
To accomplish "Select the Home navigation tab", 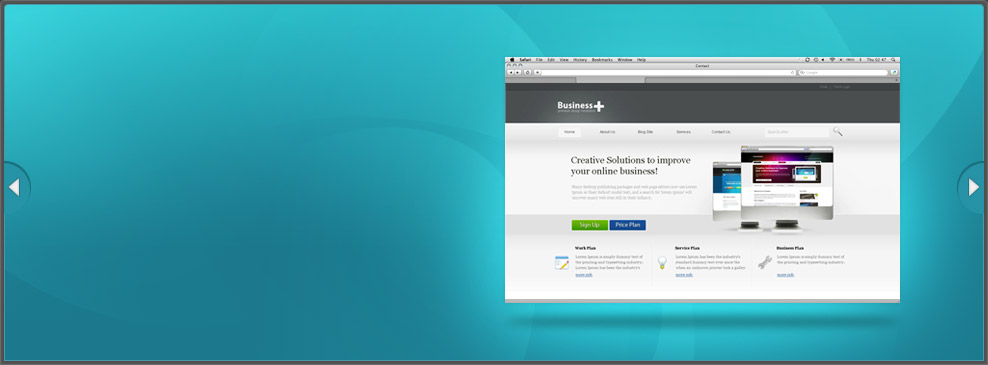I will pos(570,132).
